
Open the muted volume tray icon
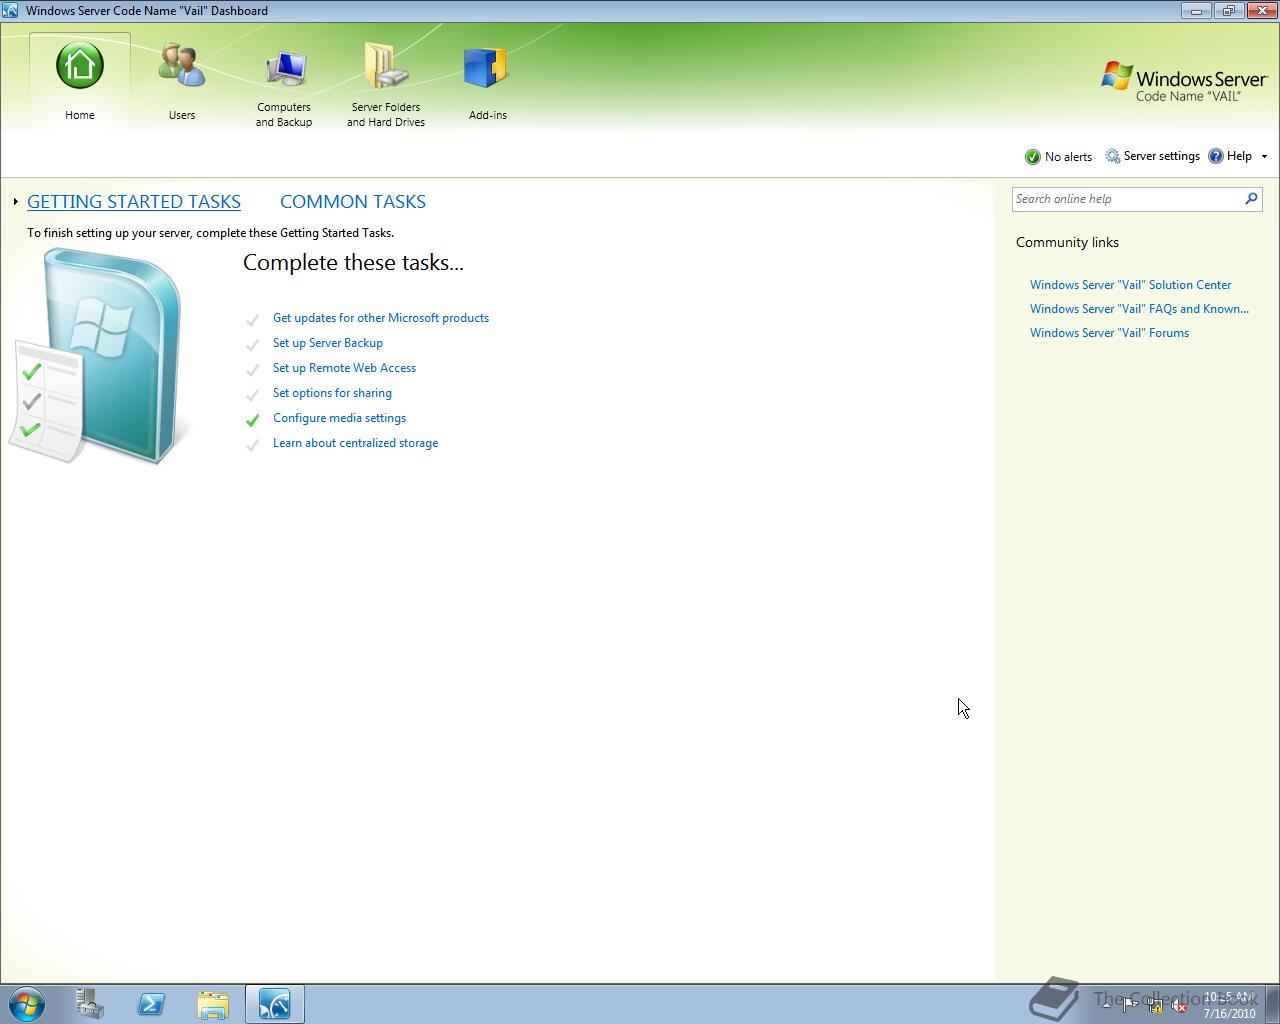tap(1180, 1006)
